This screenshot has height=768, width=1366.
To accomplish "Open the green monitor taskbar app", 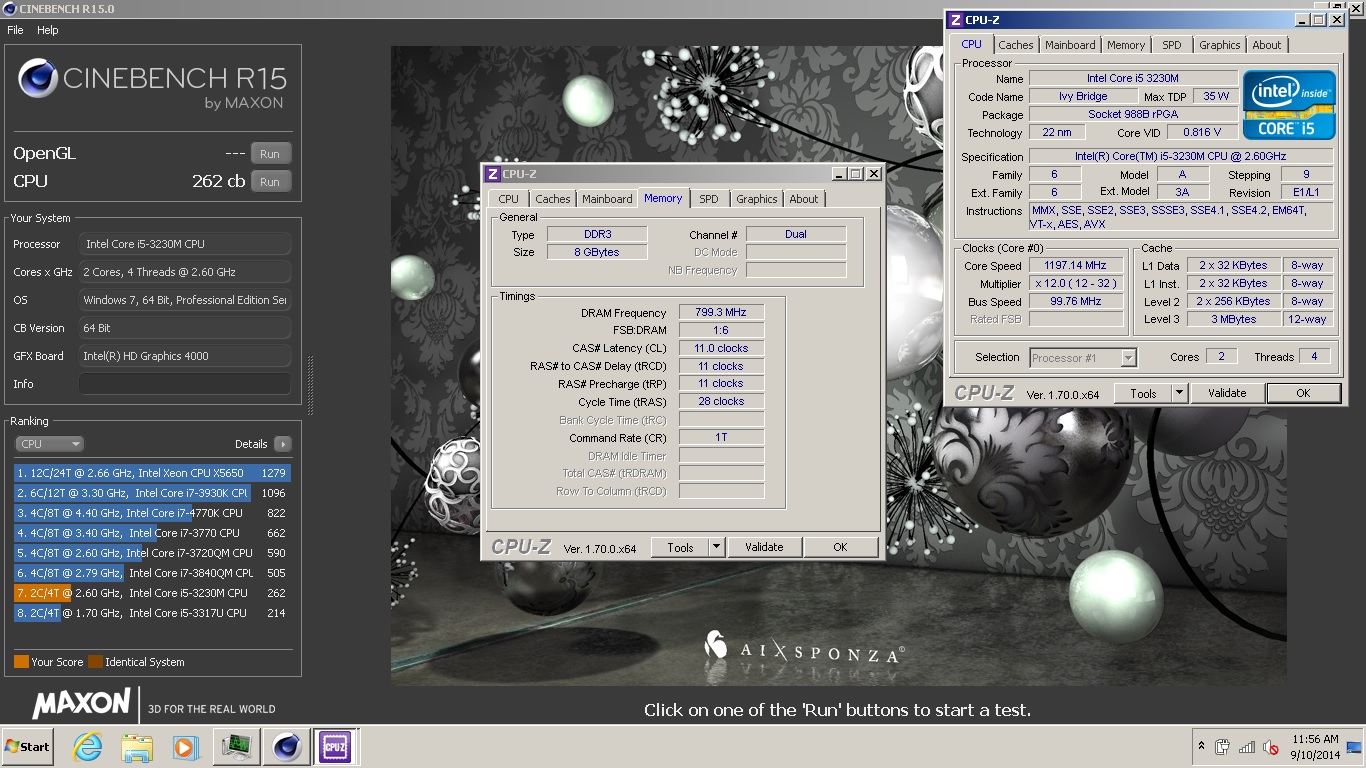I will 237,747.
